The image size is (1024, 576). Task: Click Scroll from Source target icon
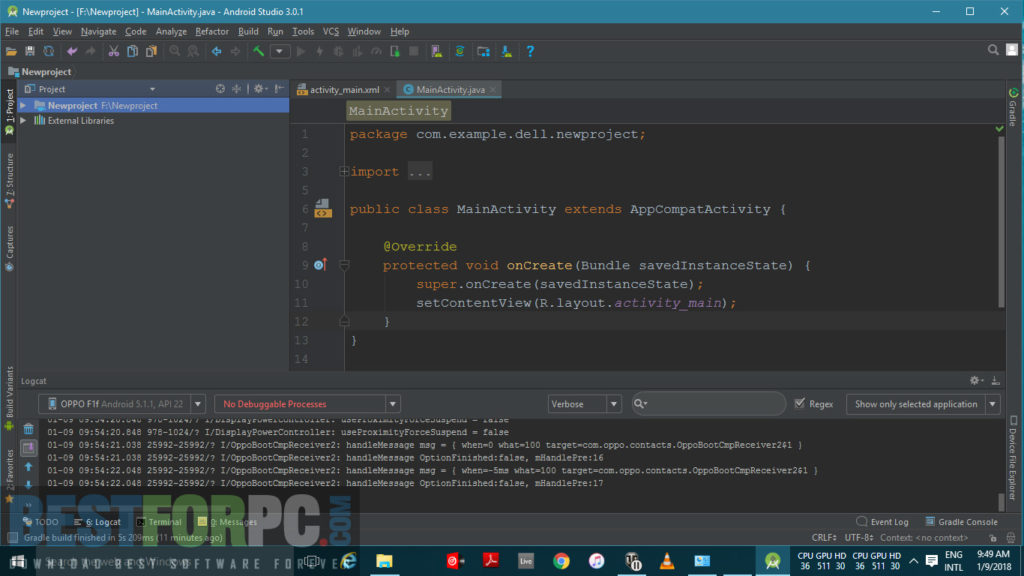(x=220, y=89)
